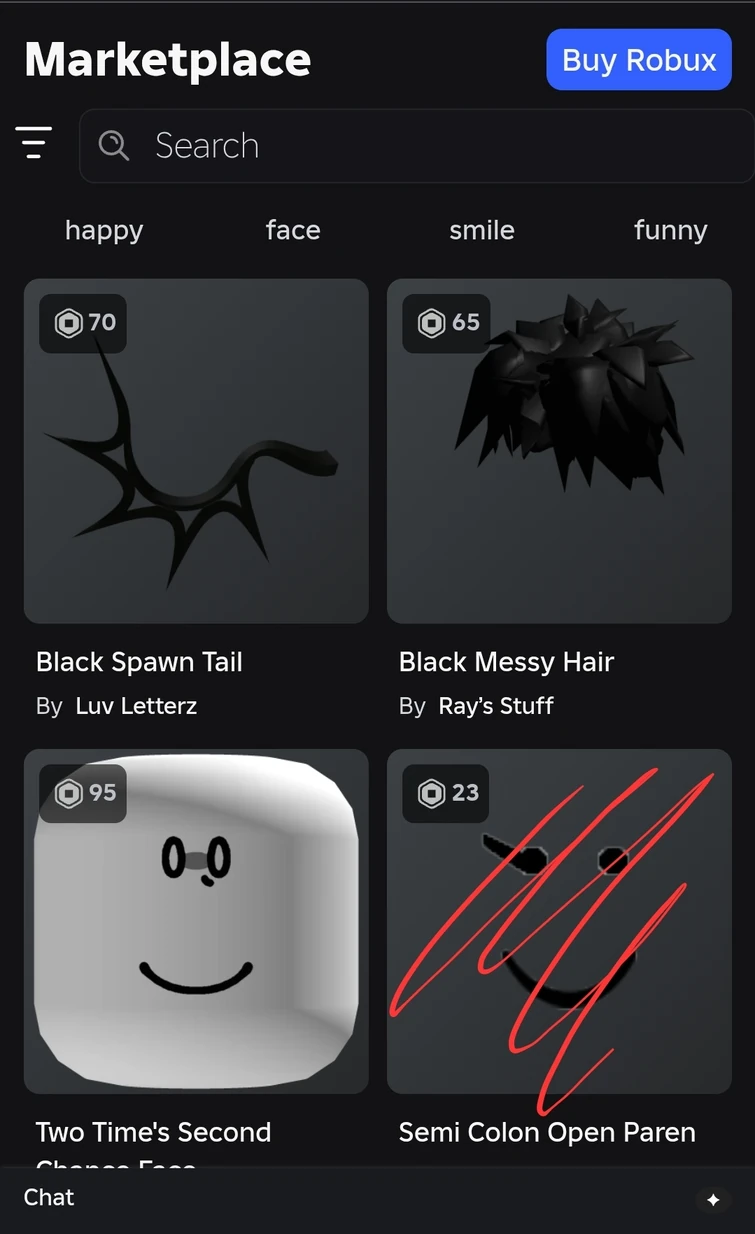Click the search magnifier icon
The height and width of the screenshot is (1234, 755).
114,146
